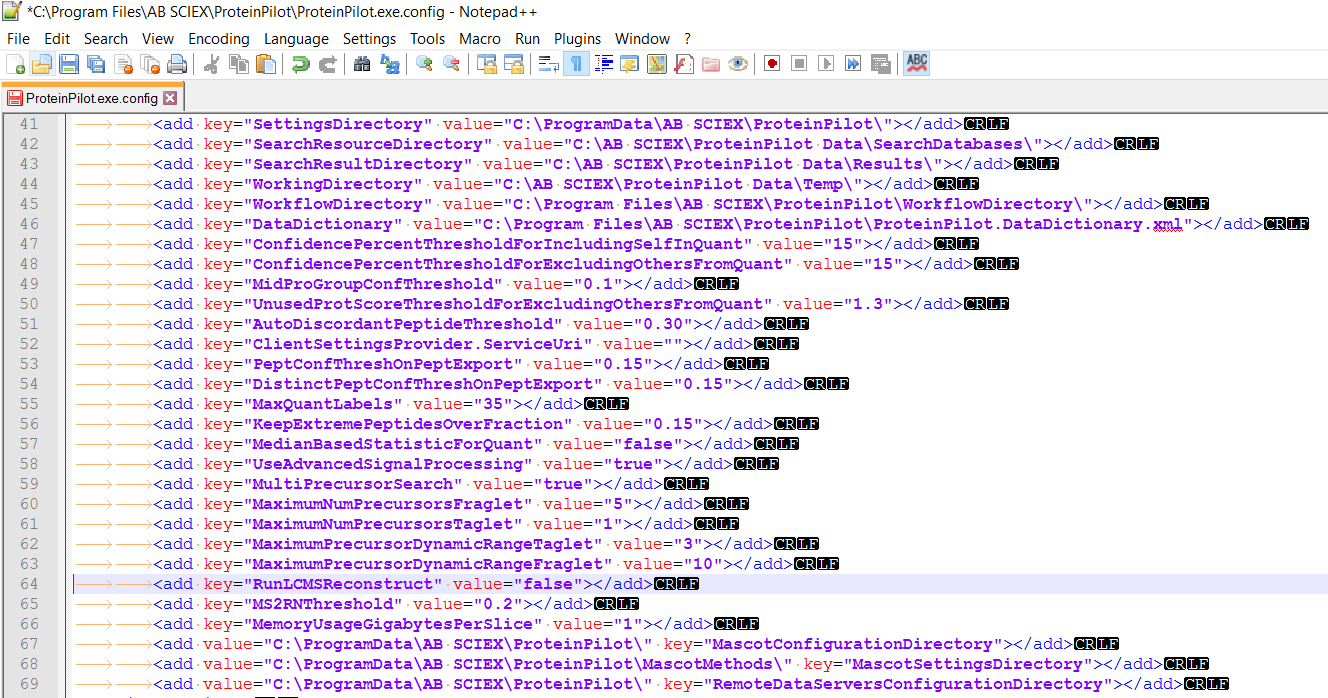1328x698 pixels.
Task: Click line number 41 in the margin
Action: point(29,124)
